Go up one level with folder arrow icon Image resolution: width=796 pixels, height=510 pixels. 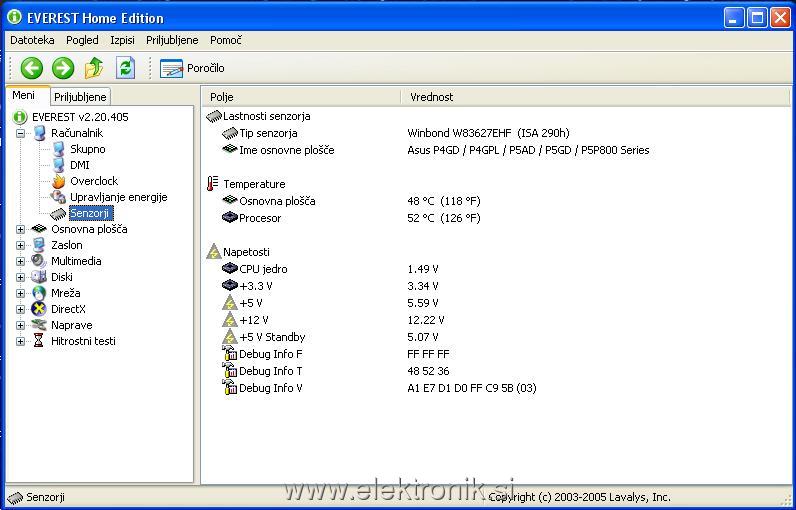pyautogui.click(x=94, y=68)
